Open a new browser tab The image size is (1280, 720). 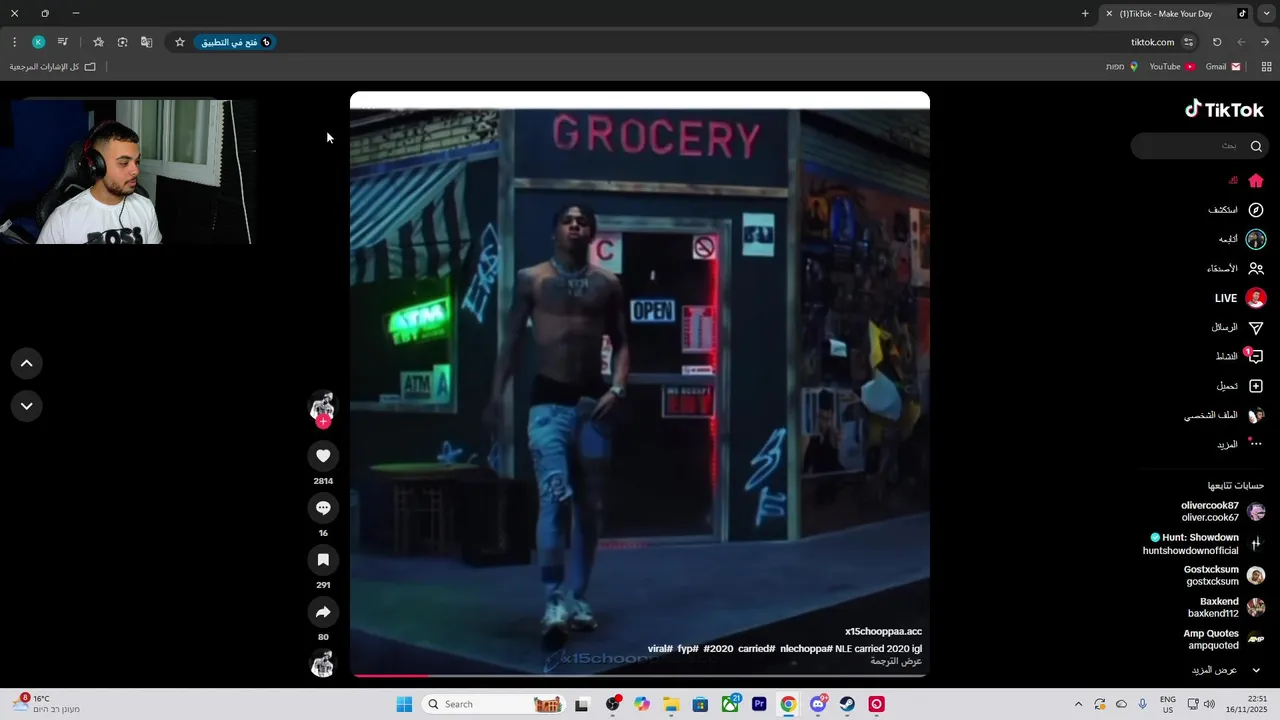tap(1085, 14)
